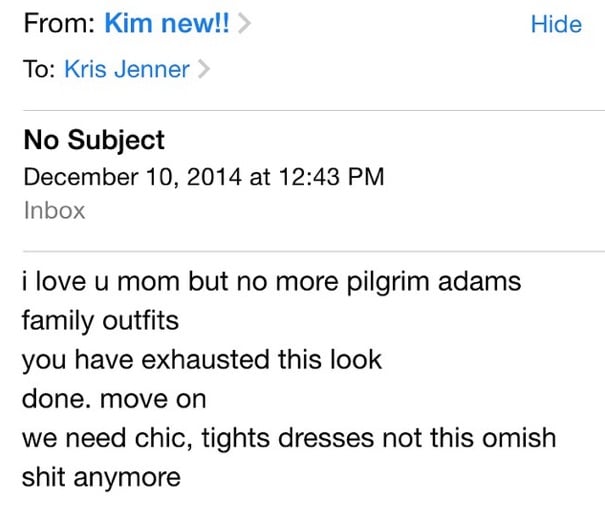Tap the 12:43 PM timestamp
605x510 pixels.
click(x=331, y=177)
